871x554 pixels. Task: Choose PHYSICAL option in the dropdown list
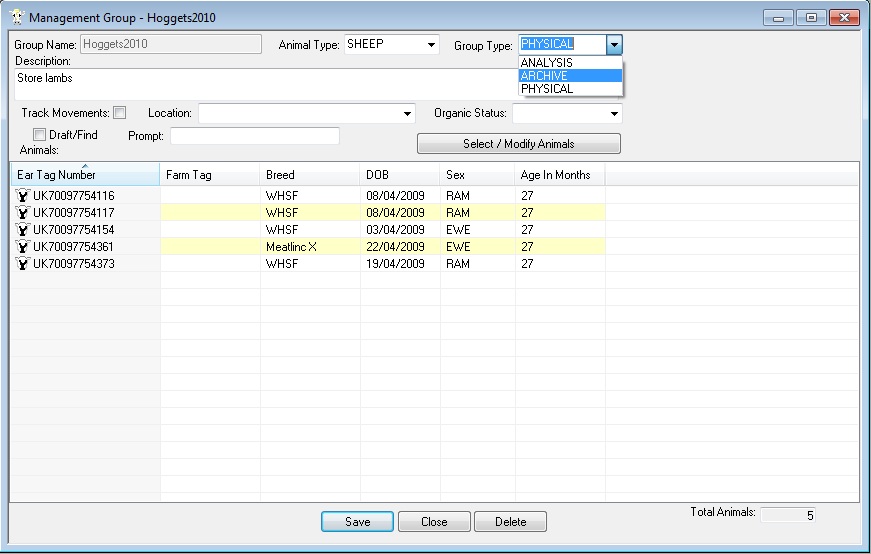(x=570, y=89)
